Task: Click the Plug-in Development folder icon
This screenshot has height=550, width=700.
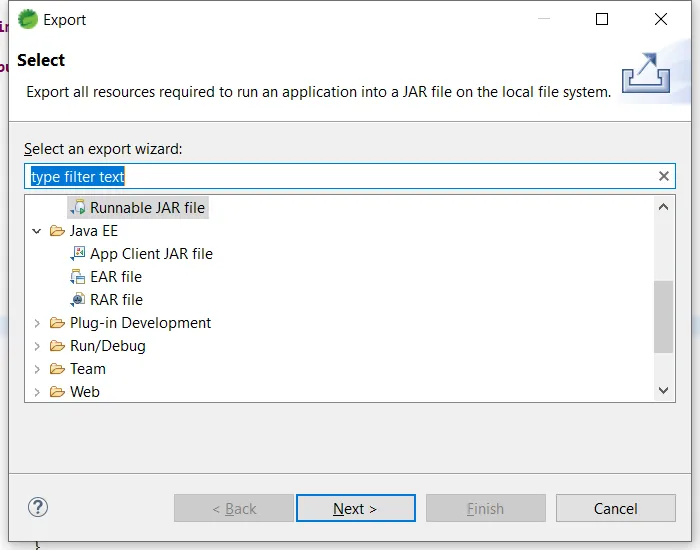Action: click(x=57, y=323)
